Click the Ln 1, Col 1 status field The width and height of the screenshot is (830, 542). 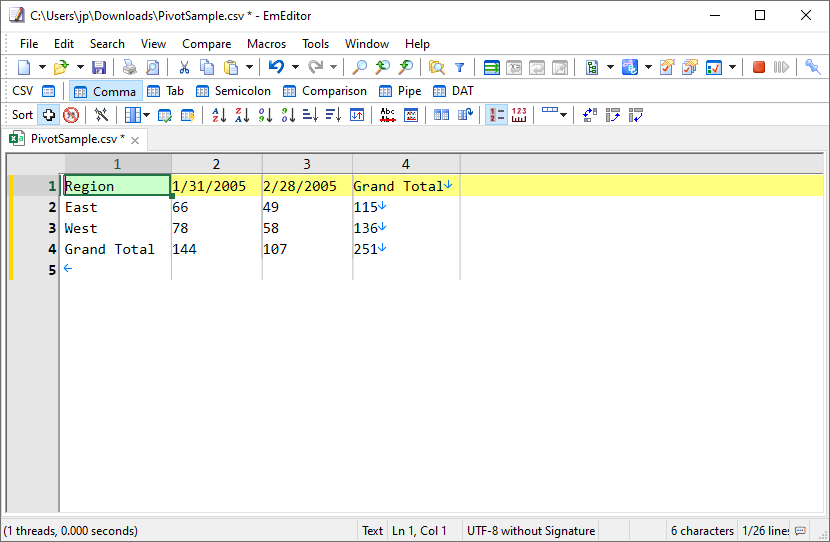419,531
